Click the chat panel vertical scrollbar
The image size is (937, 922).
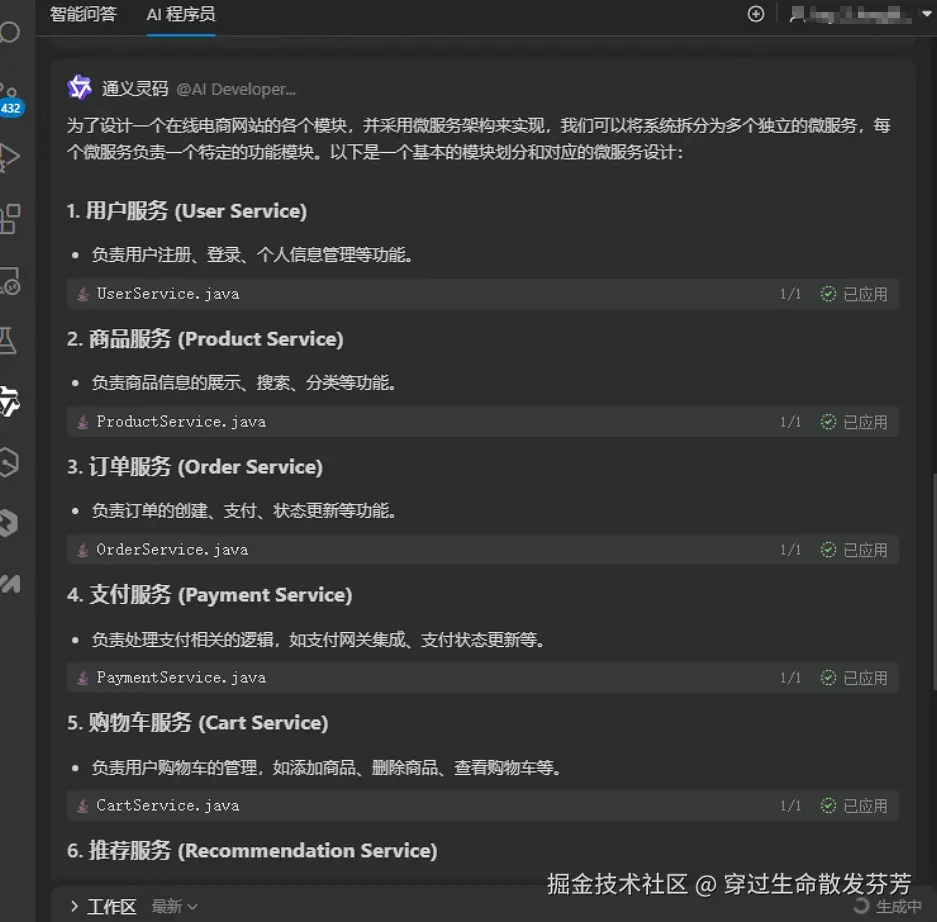934,583
